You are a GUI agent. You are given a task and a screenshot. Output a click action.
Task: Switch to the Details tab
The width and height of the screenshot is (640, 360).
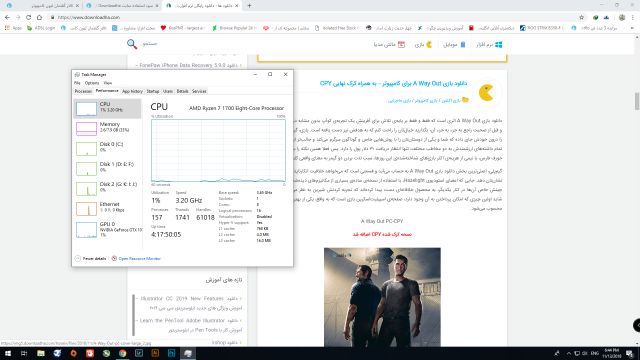[182, 91]
